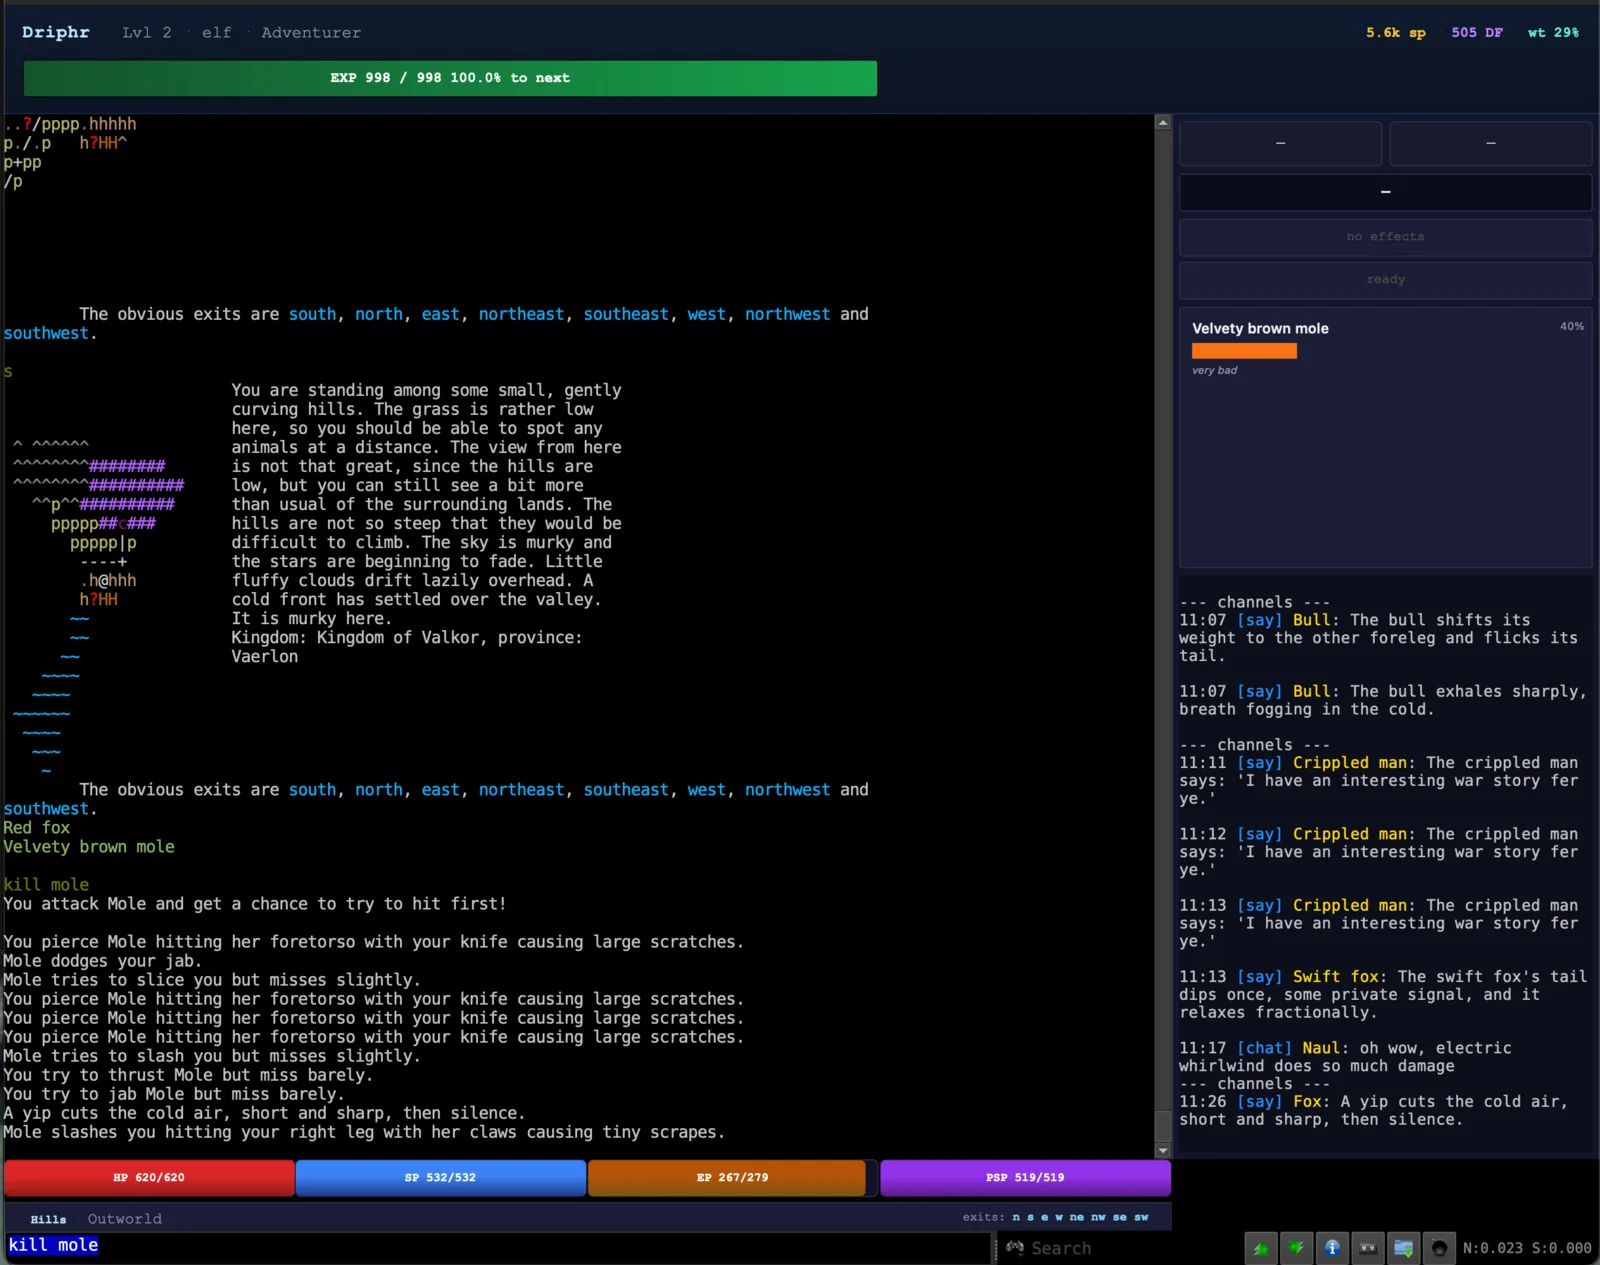Click the top-left empty dash panel
Viewport: 1600px width, 1265px height.
pyautogui.click(x=1280, y=143)
